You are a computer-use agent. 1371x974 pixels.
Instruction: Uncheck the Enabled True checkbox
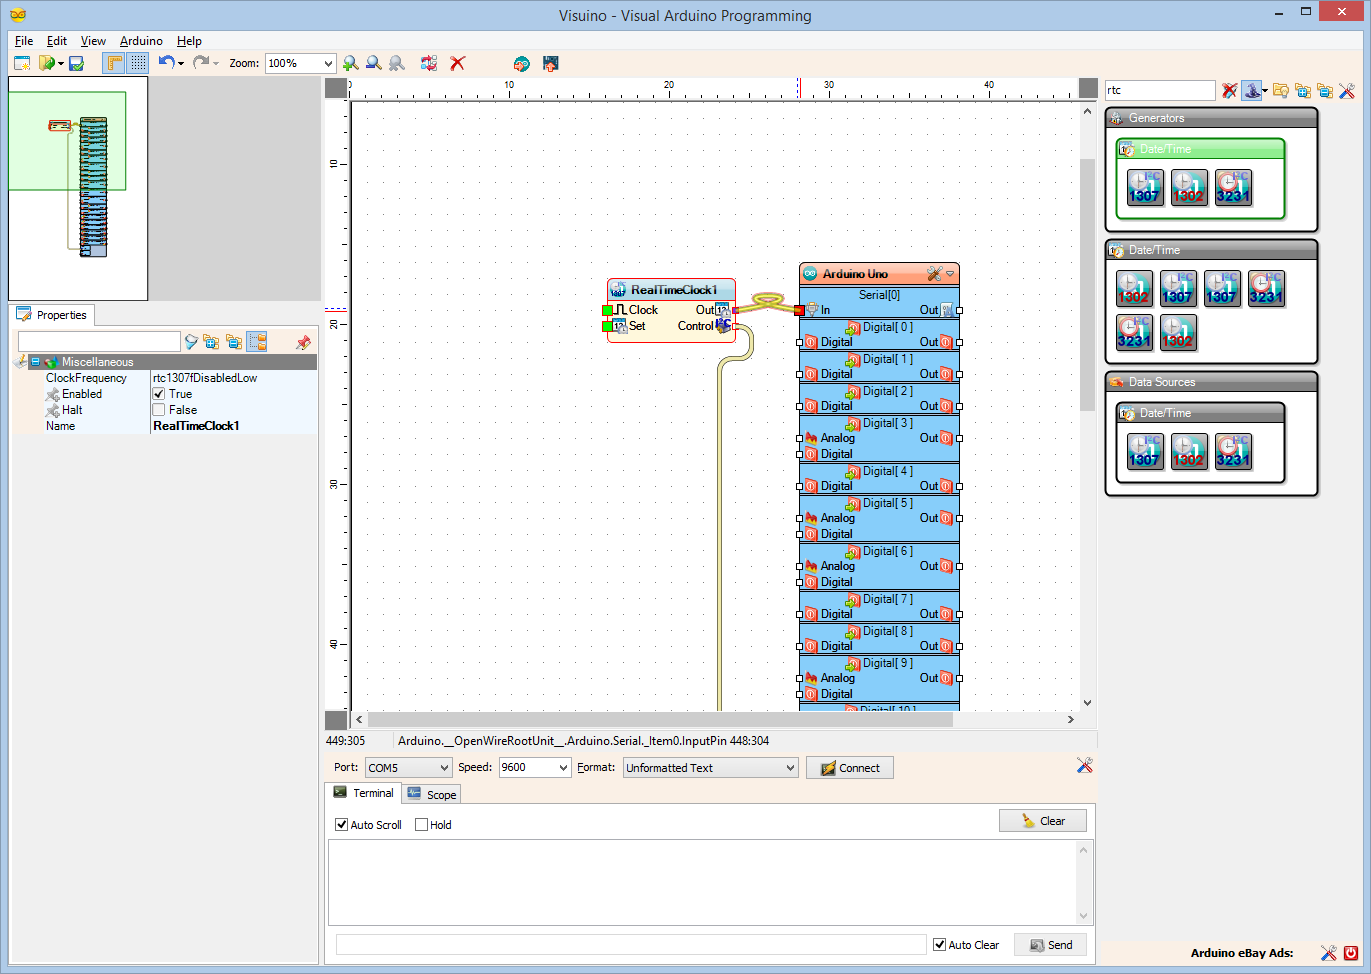coord(158,394)
